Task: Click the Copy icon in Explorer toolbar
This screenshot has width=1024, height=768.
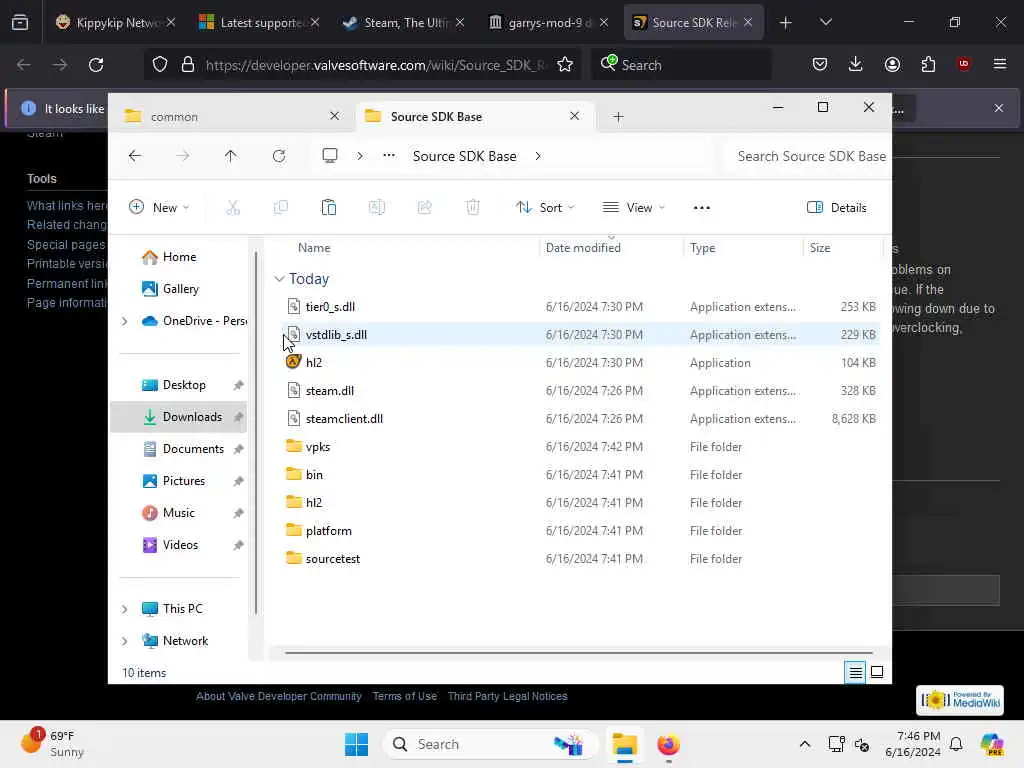Action: [281, 208]
